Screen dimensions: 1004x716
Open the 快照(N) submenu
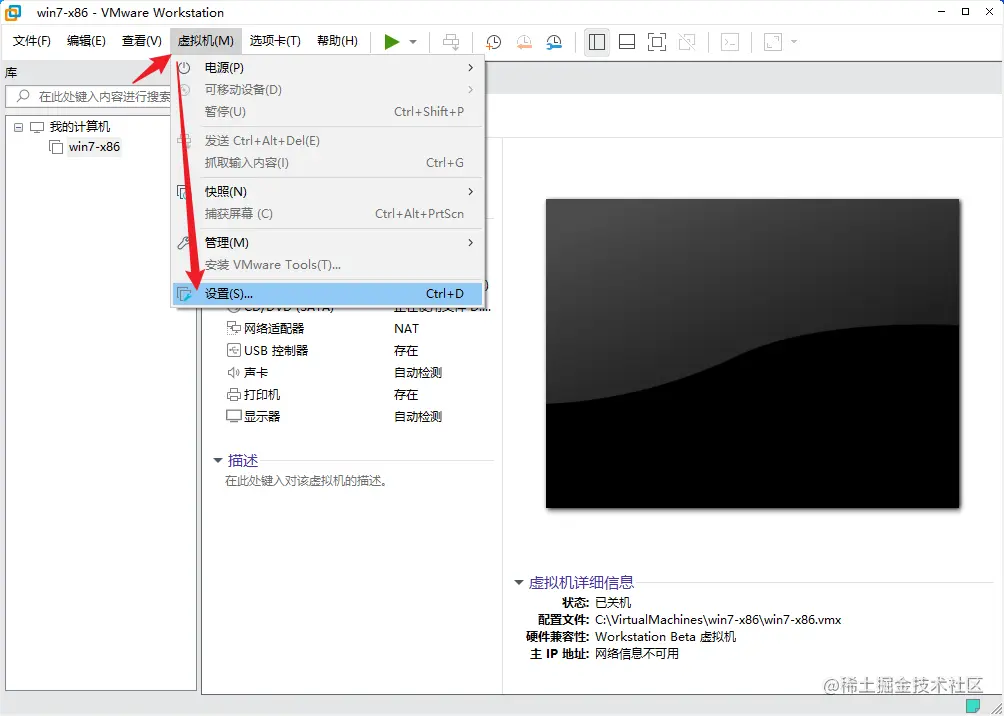pyautogui.click(x=328, y=191)
